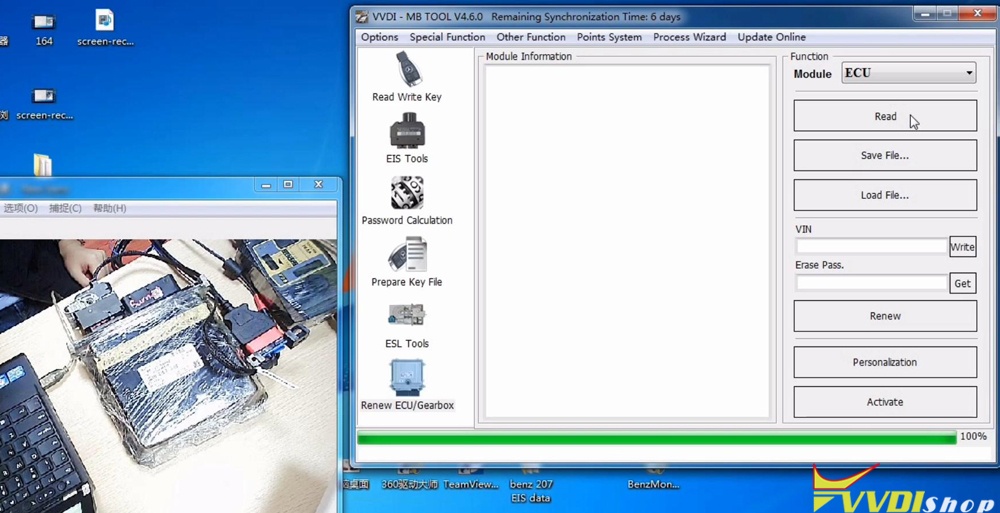Click inside the Module Information text area
1000x513 pixels.
pos(627,241)
